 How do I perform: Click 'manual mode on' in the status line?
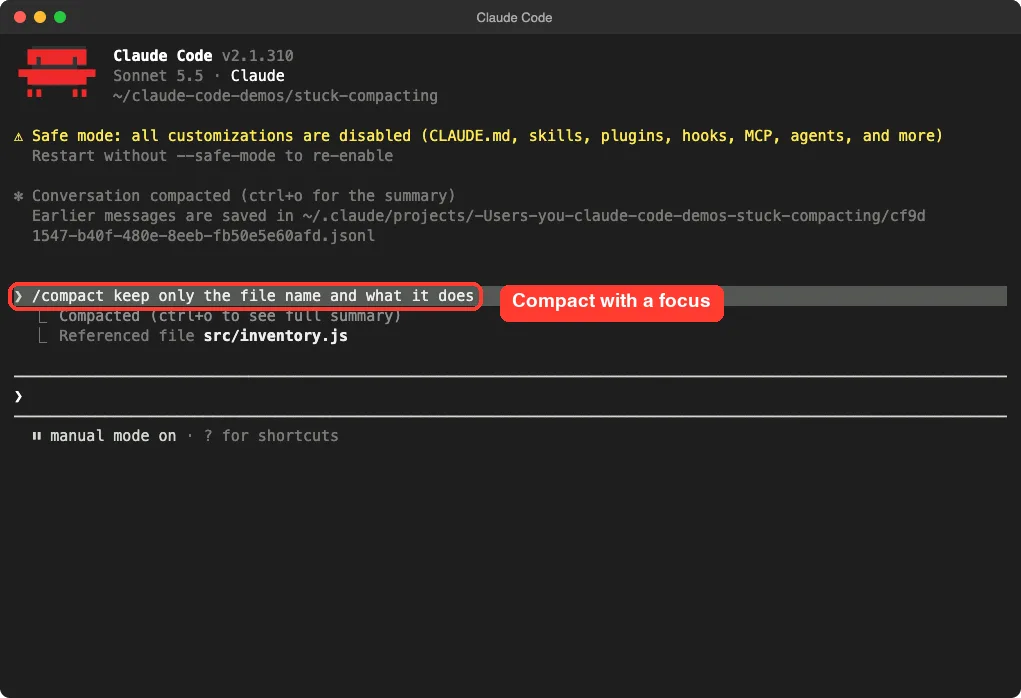click(x=113, y=436)
